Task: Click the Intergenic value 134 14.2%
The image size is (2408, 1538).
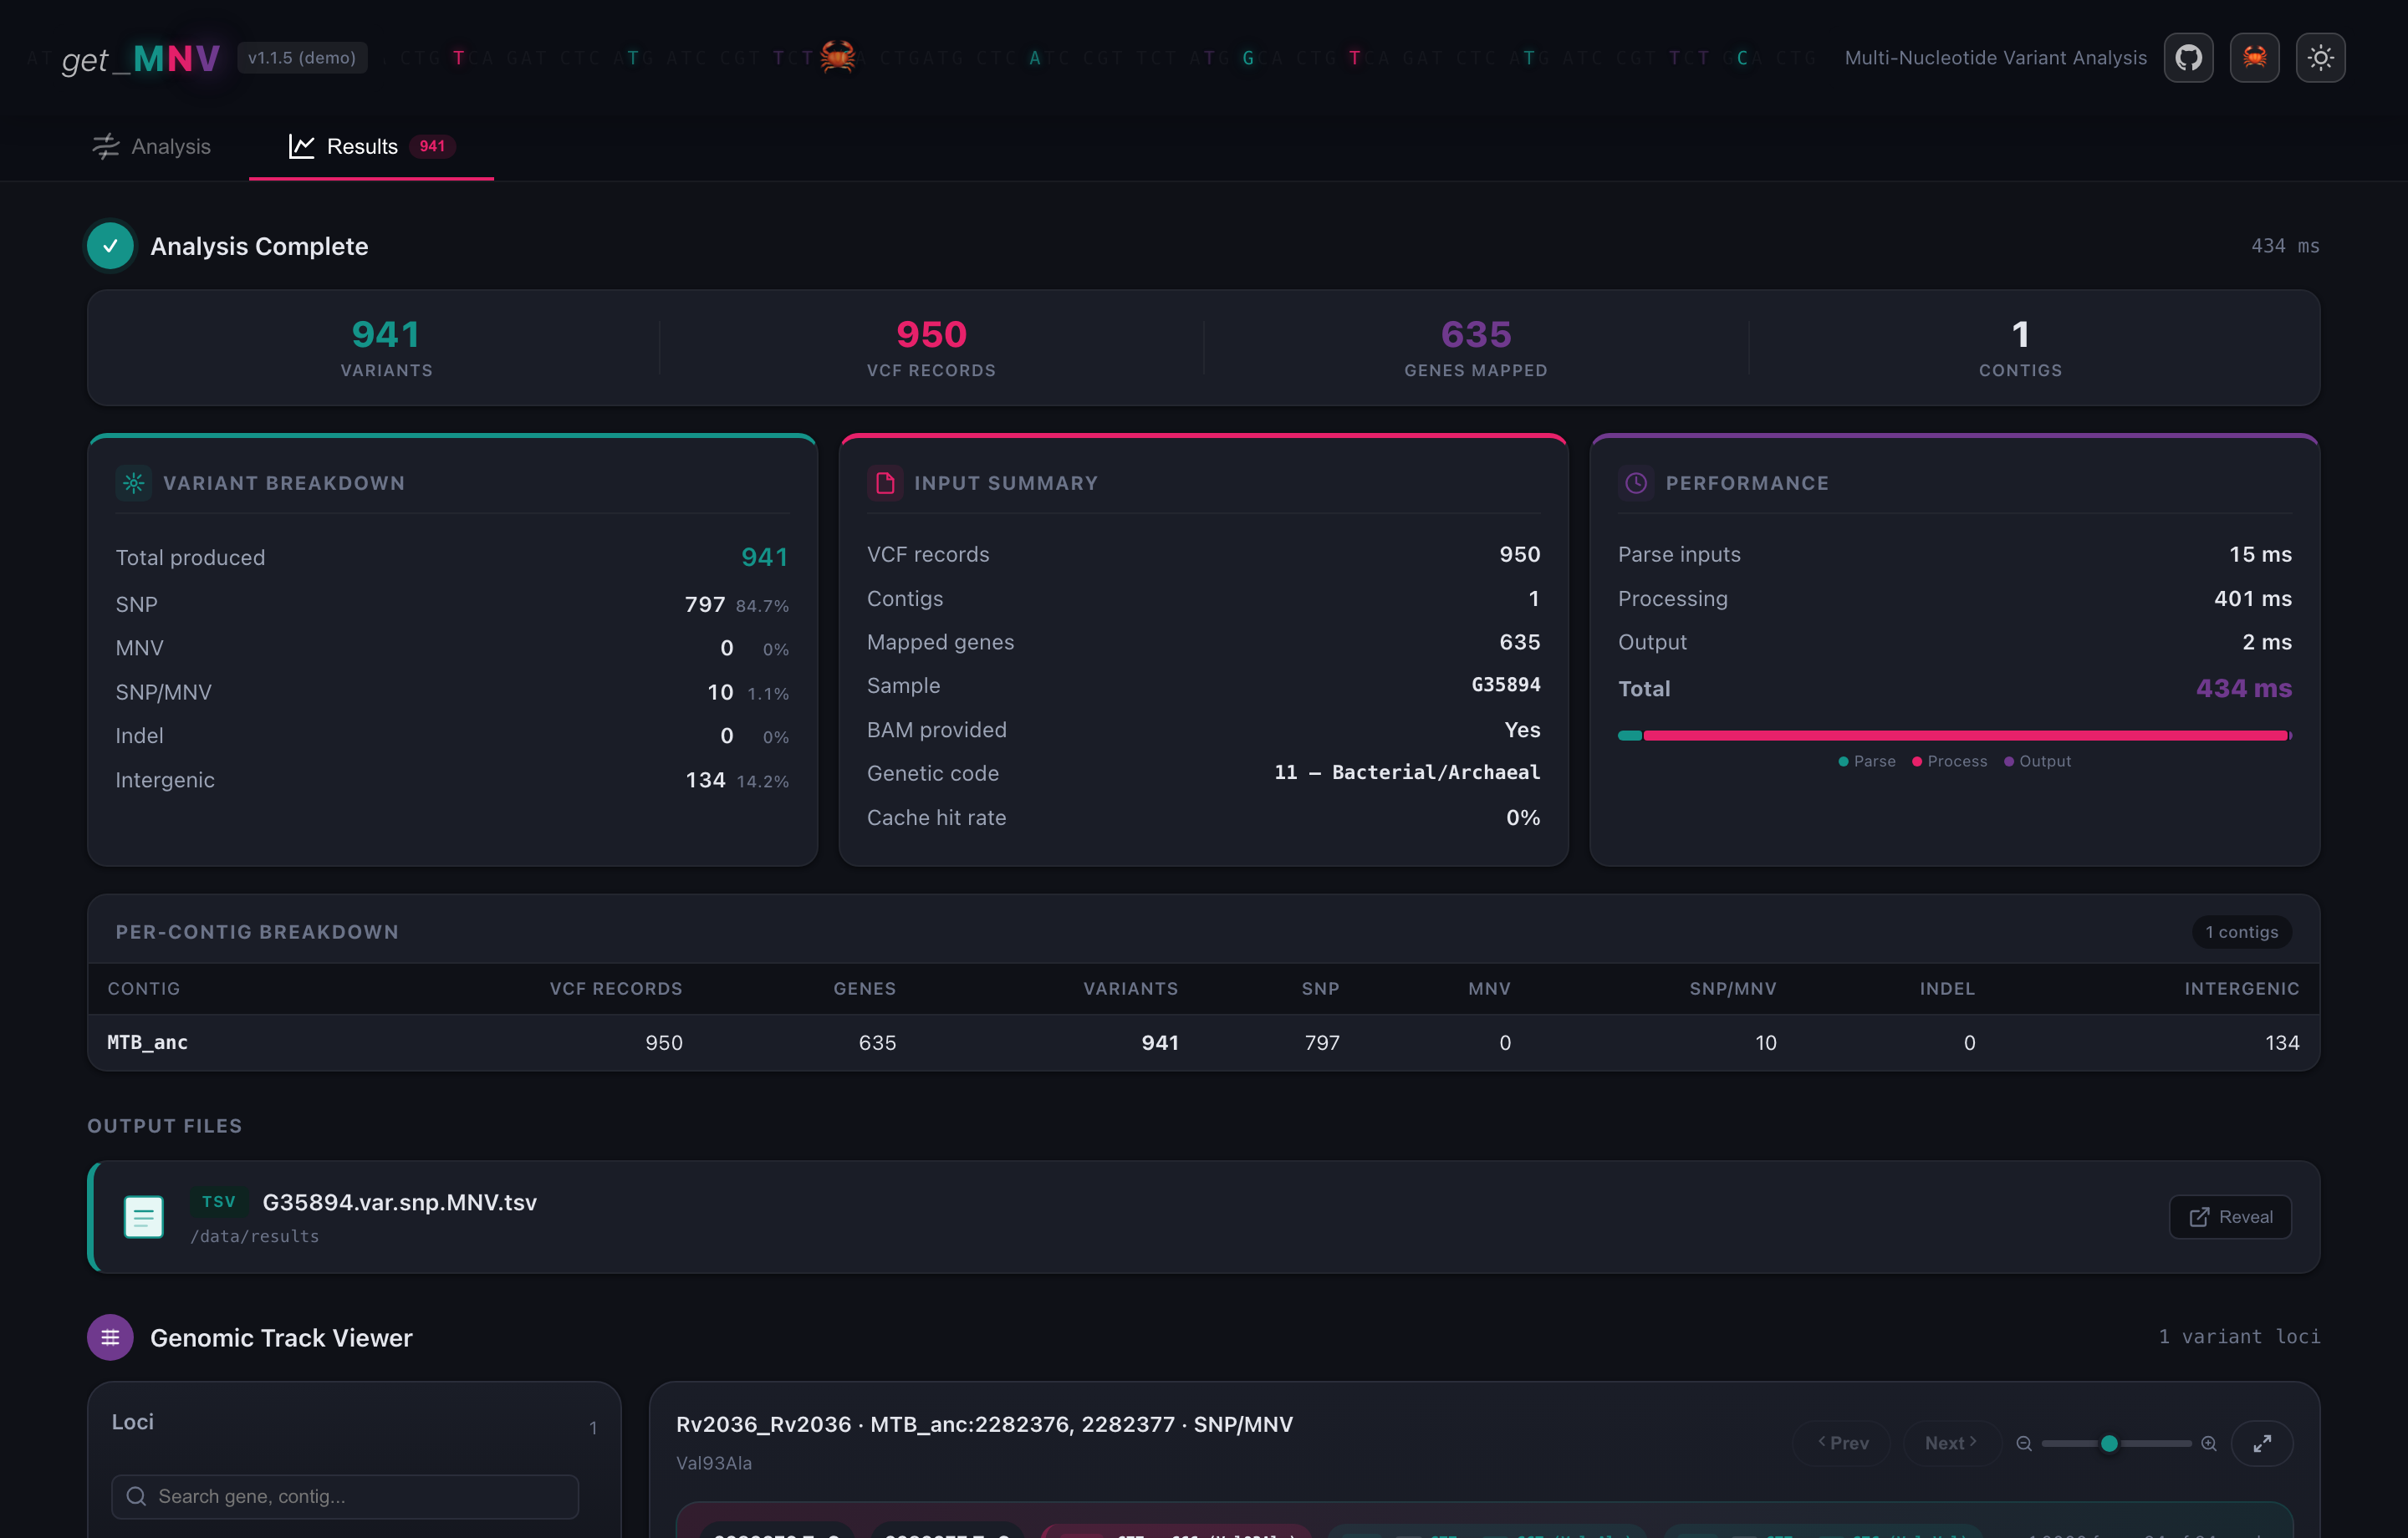Action: (x=737, y=780)
